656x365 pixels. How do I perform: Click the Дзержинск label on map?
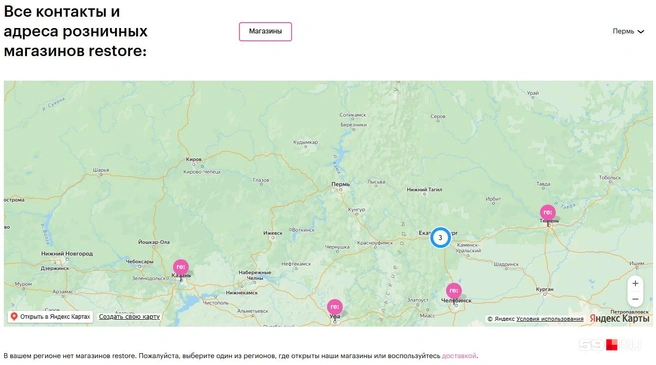55,268
